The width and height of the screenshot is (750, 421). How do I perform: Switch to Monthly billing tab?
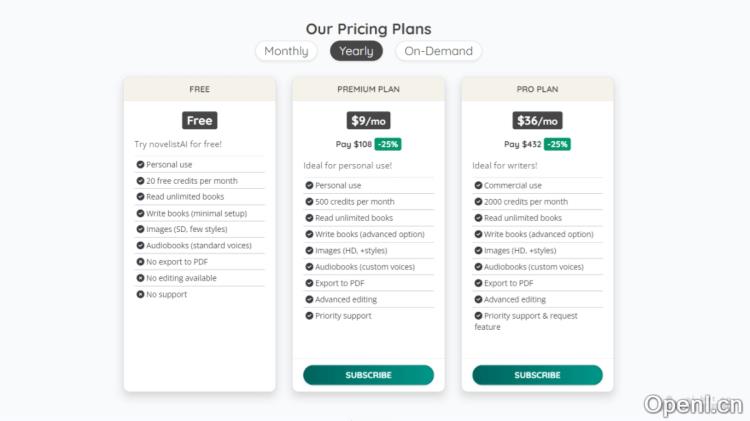tap(286, 51)
